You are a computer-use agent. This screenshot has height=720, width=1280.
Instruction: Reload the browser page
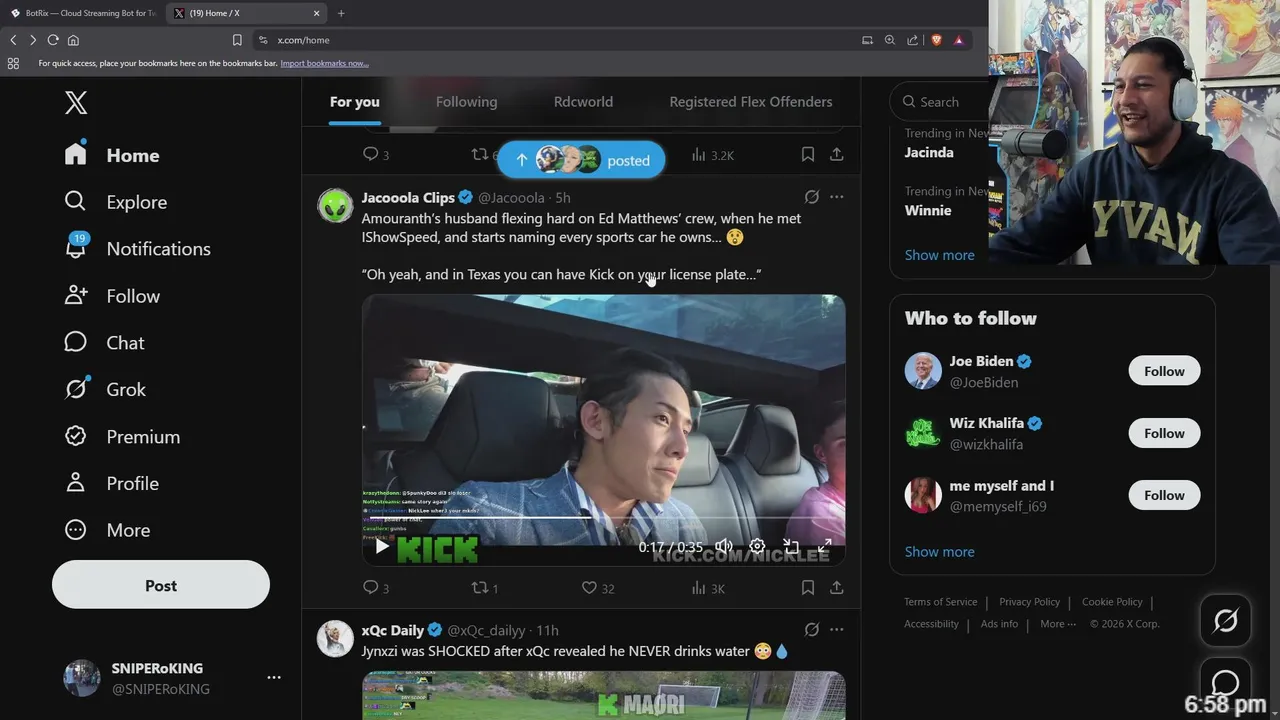tap(53, 40)
